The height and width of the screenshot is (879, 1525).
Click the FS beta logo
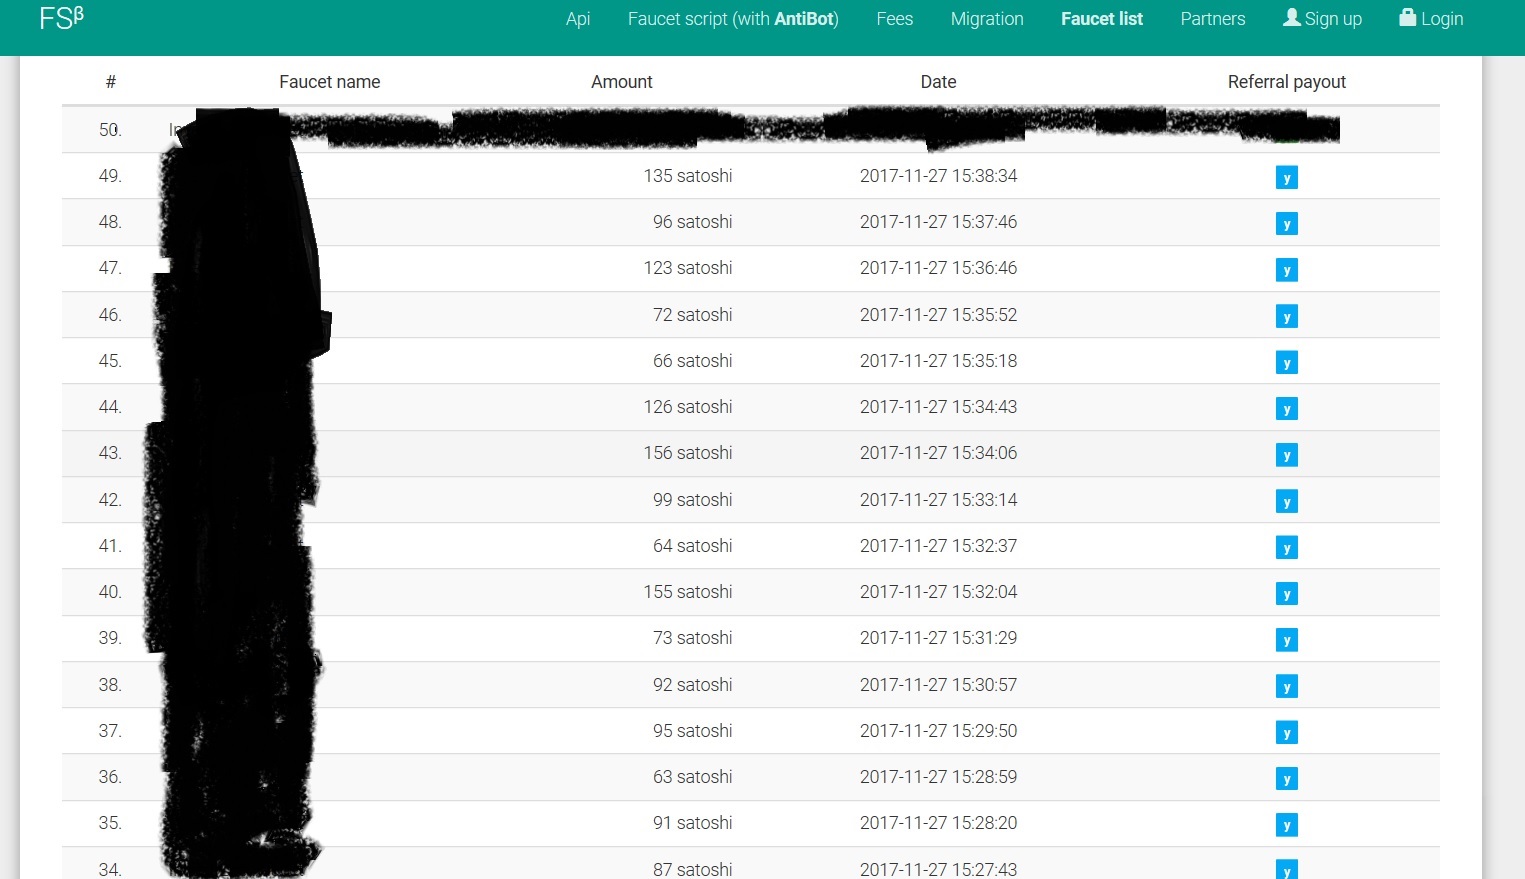pos(61,17)
